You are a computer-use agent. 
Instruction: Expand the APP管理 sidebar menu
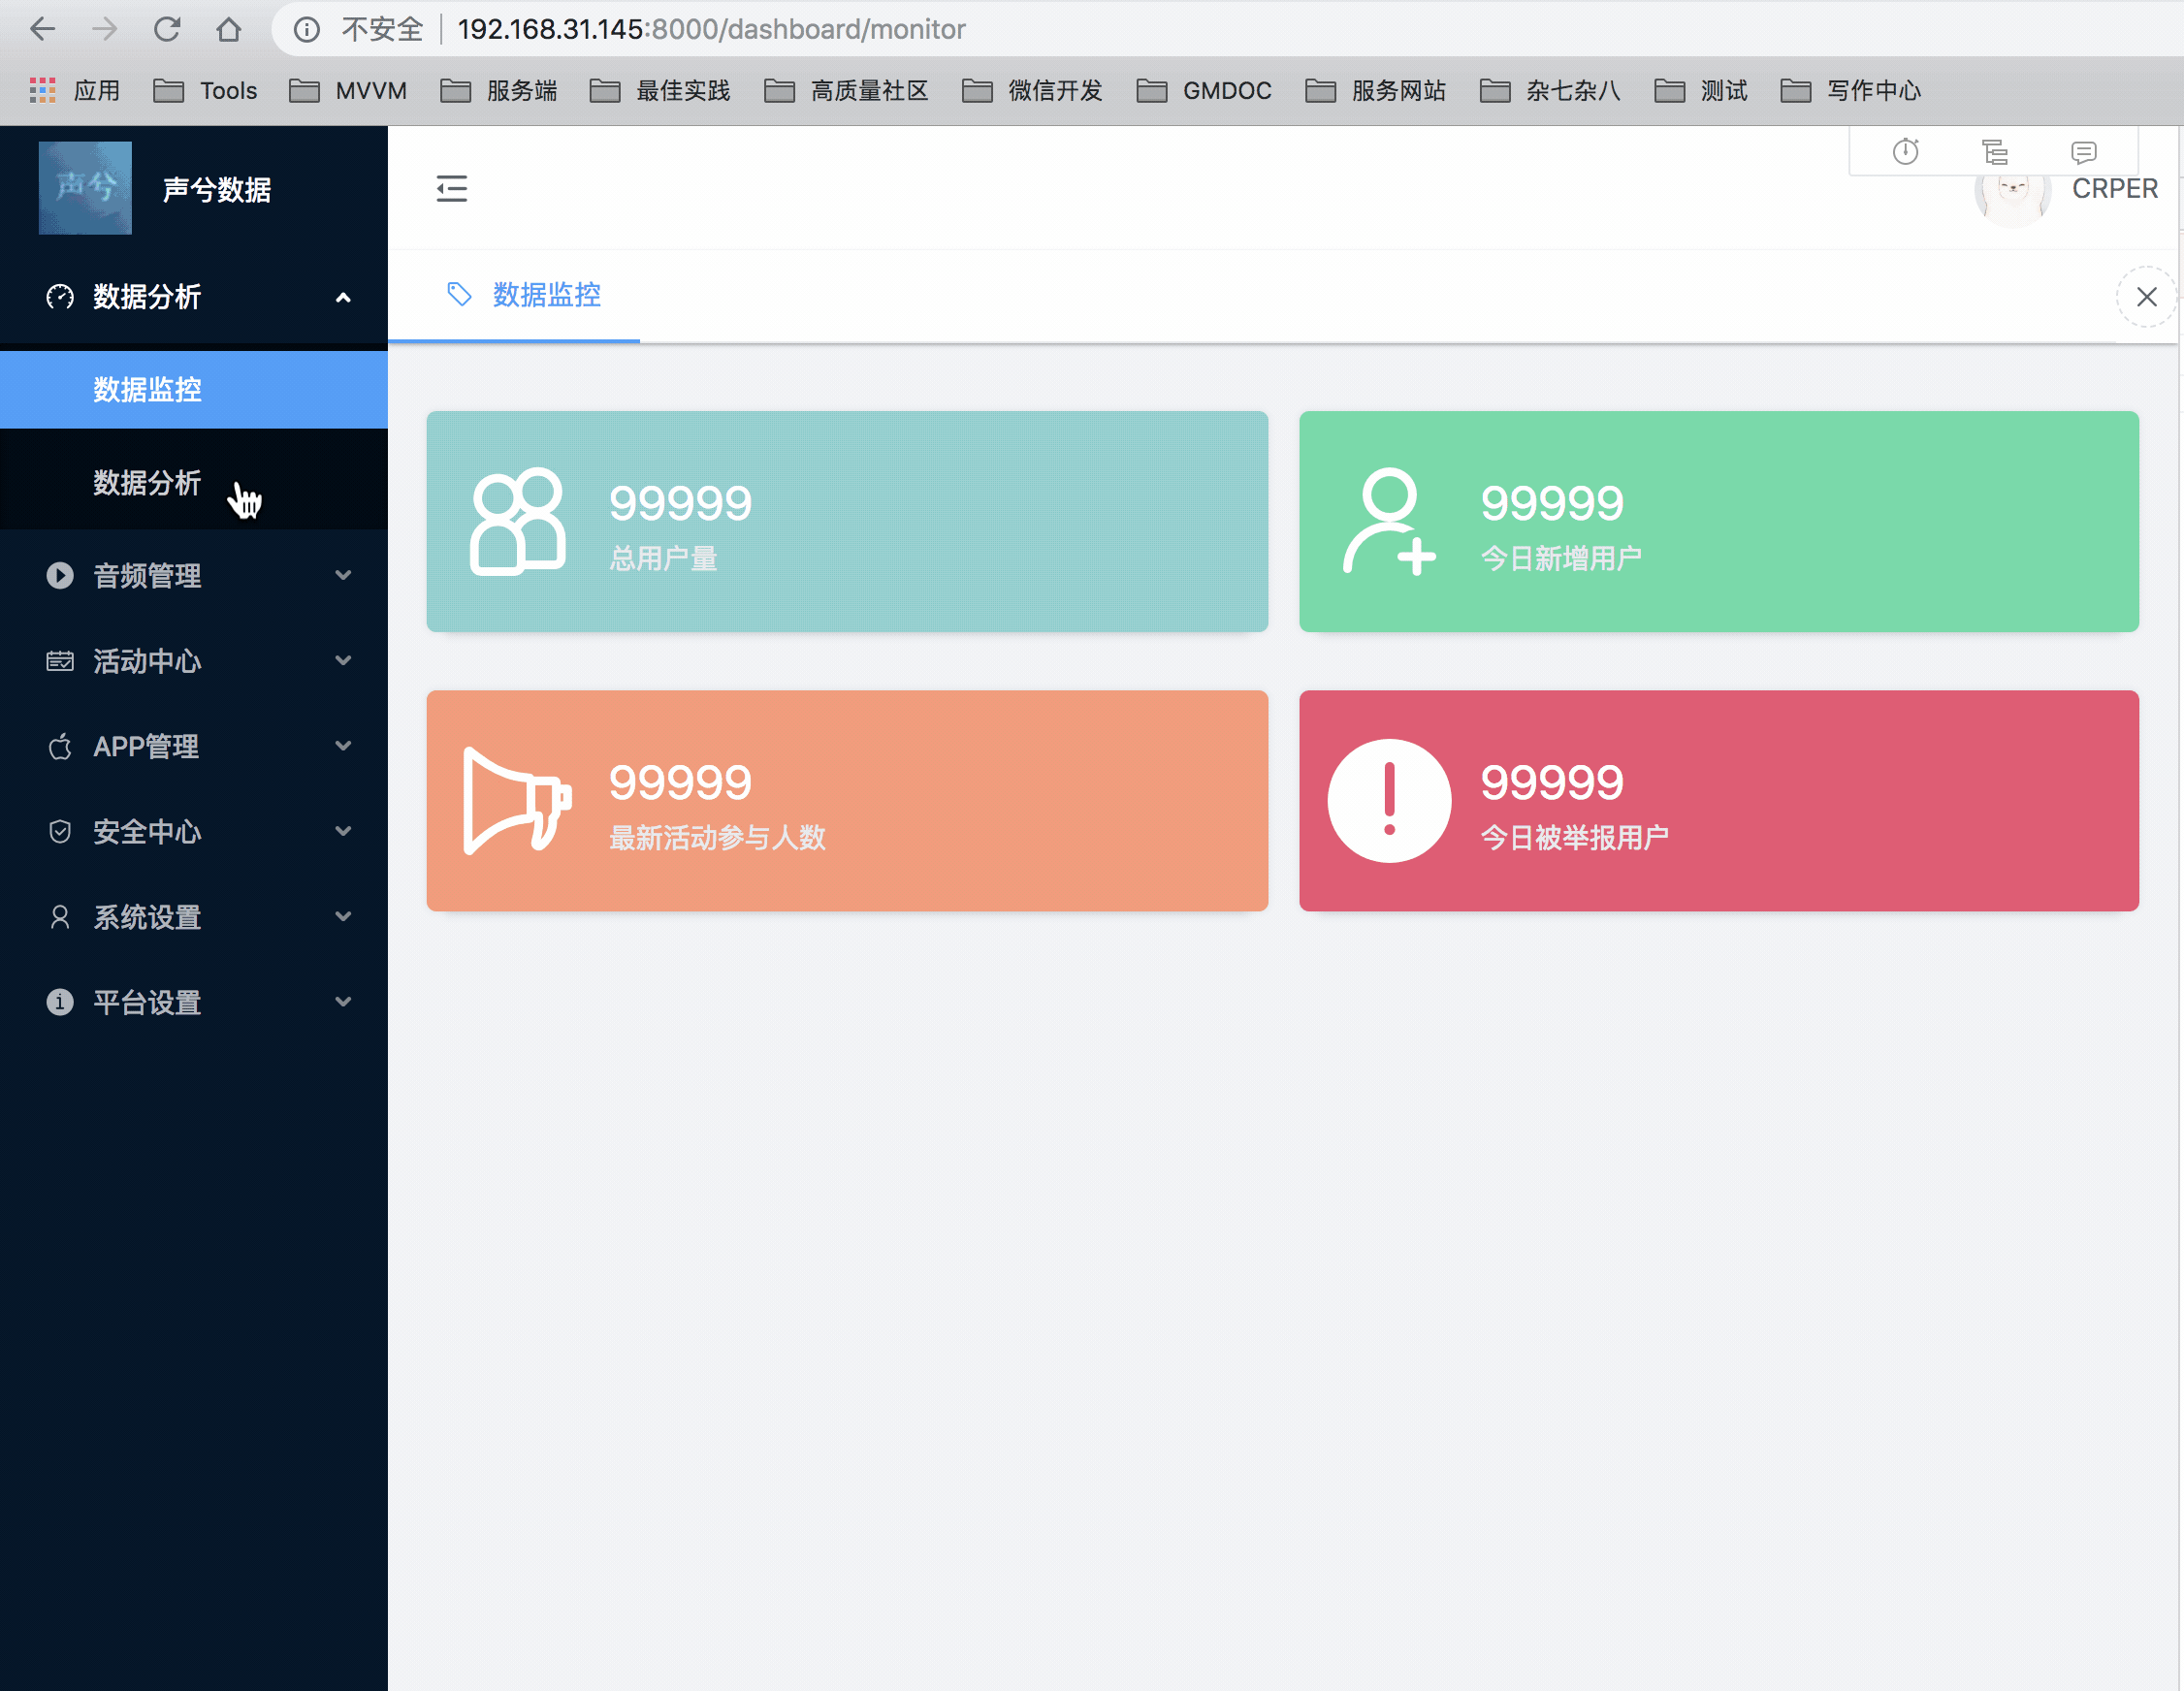343,746
